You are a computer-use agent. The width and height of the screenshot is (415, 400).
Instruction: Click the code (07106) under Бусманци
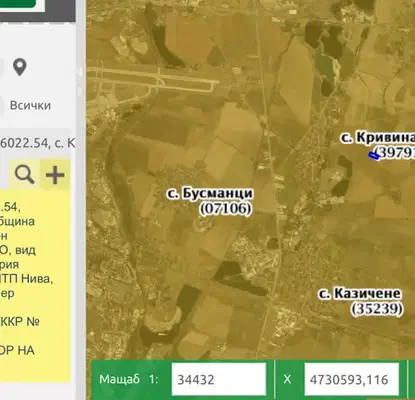225,209
